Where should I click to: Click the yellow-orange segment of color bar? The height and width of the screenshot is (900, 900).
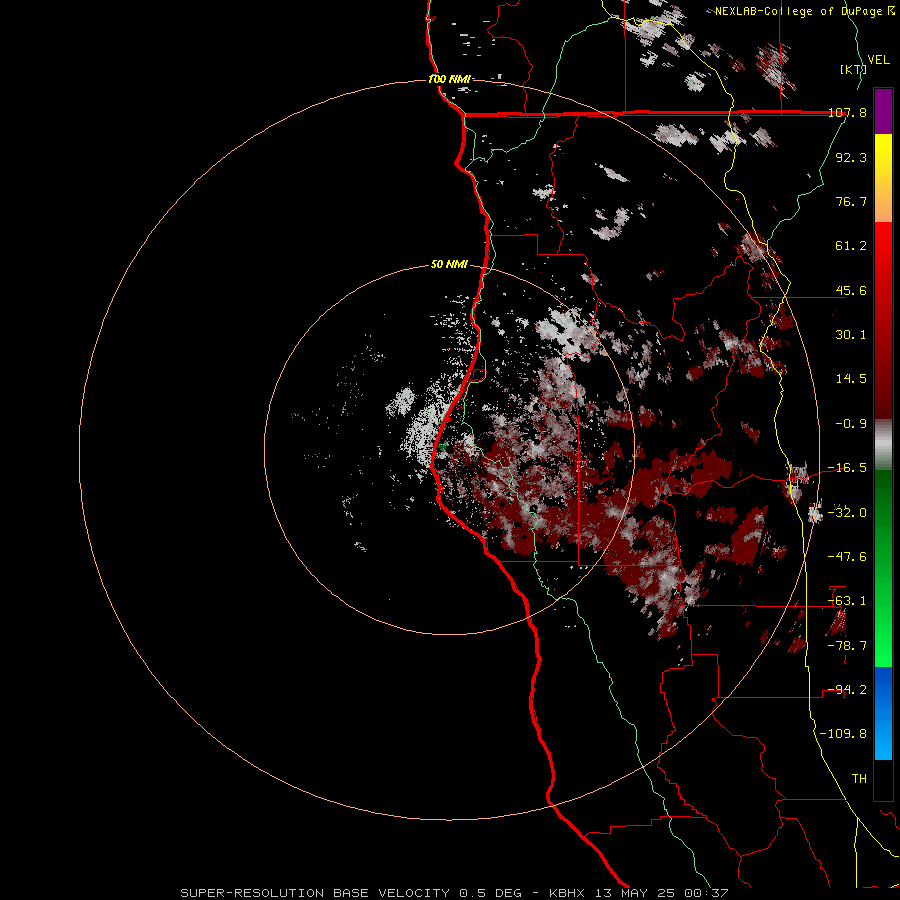point(883,178)
